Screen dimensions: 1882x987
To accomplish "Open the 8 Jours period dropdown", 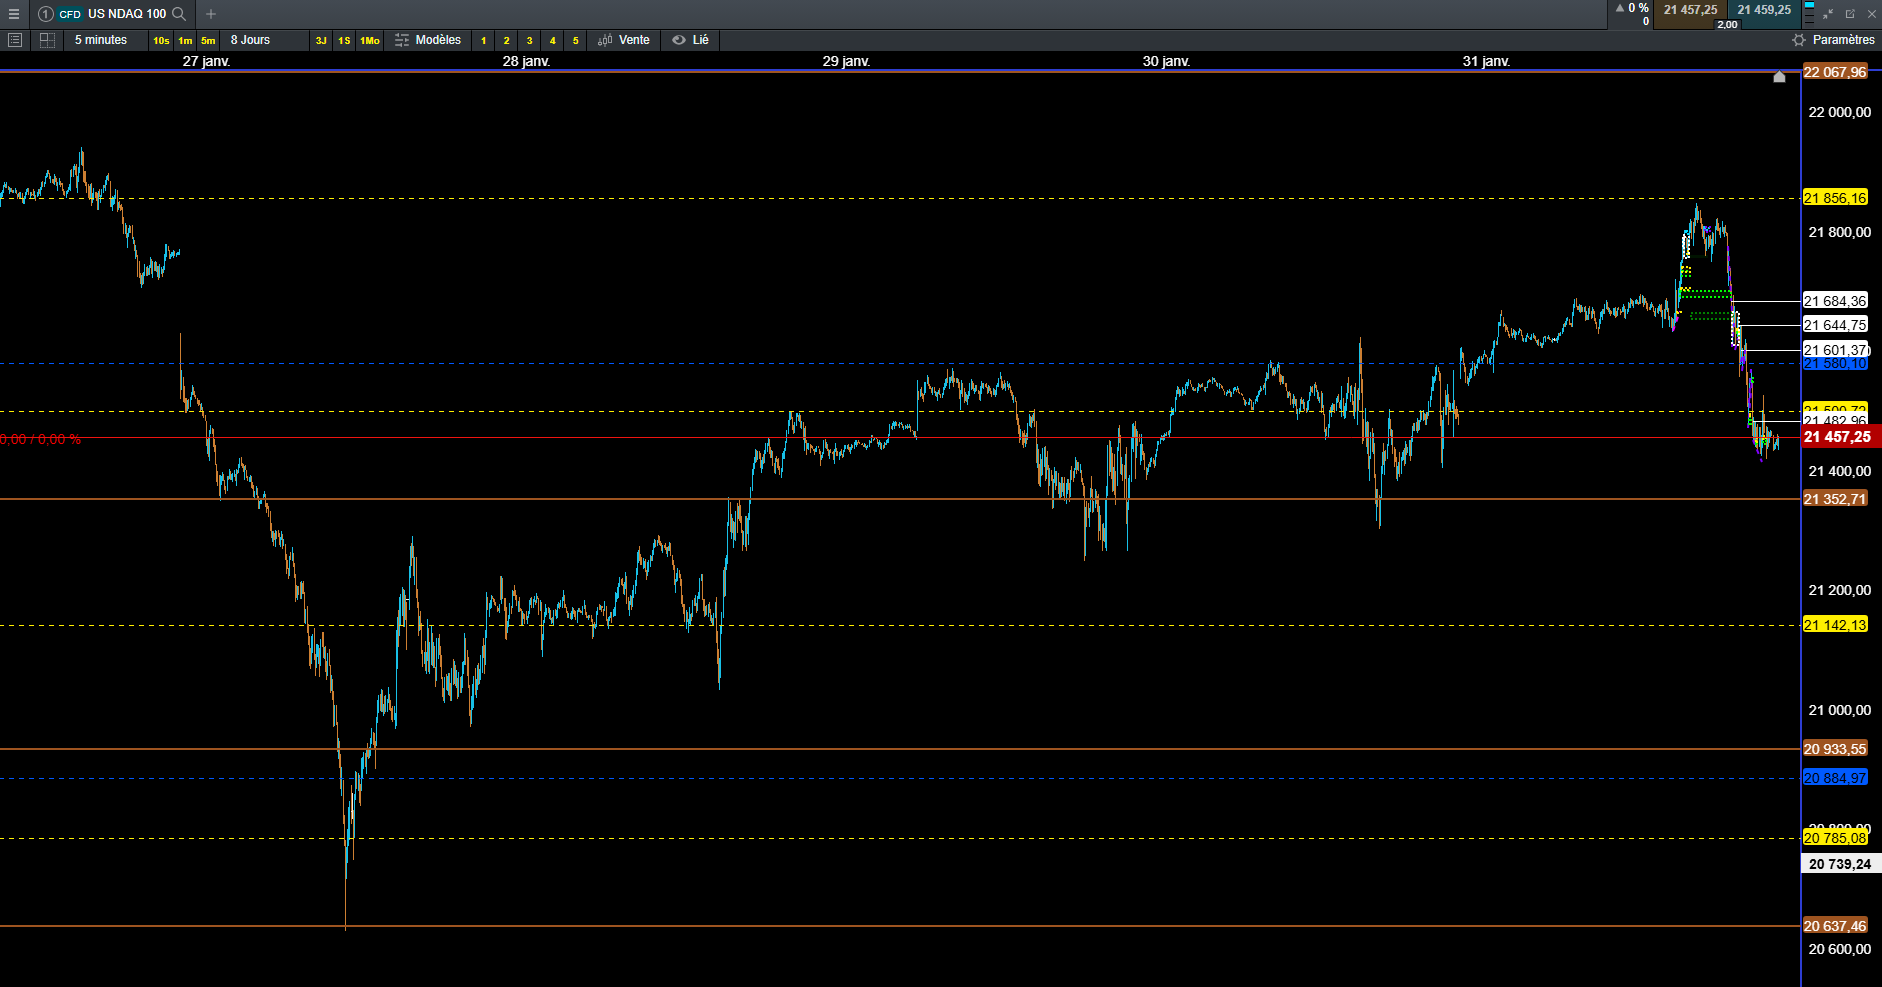I will pos(266,40).
